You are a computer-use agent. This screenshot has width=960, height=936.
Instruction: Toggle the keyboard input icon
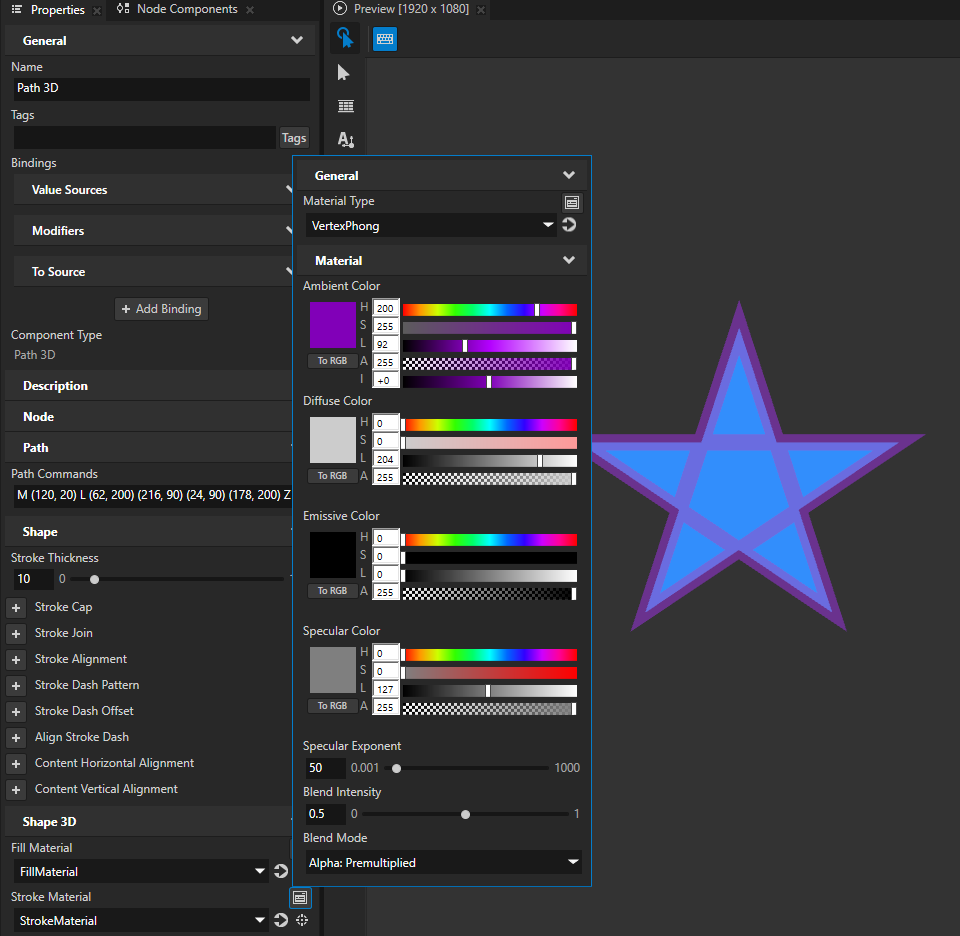point(385,38)
